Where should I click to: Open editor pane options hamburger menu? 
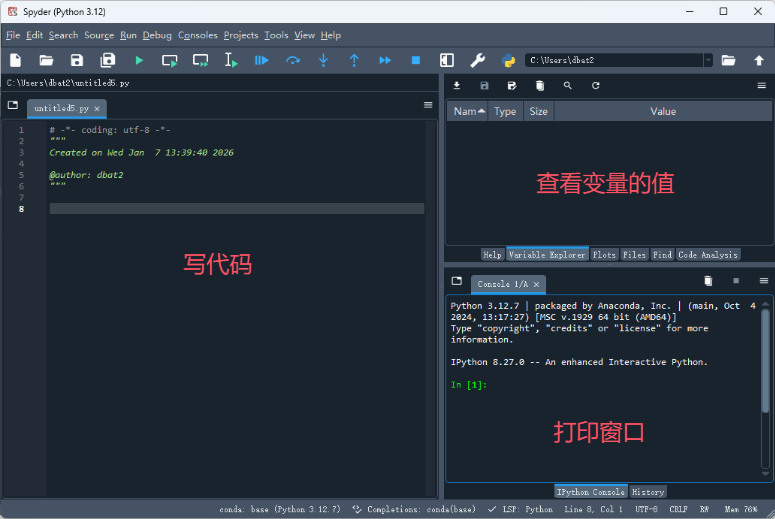(x=428, y=105)
